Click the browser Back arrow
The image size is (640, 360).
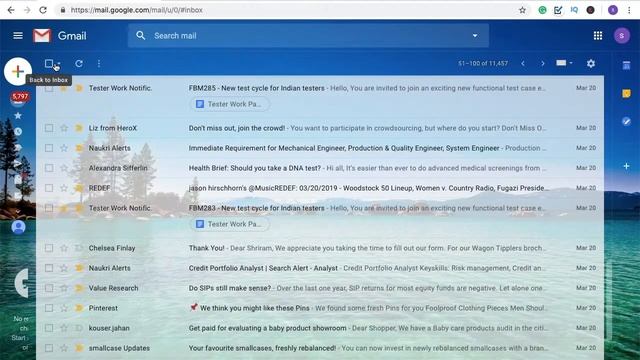click(11, 10)
